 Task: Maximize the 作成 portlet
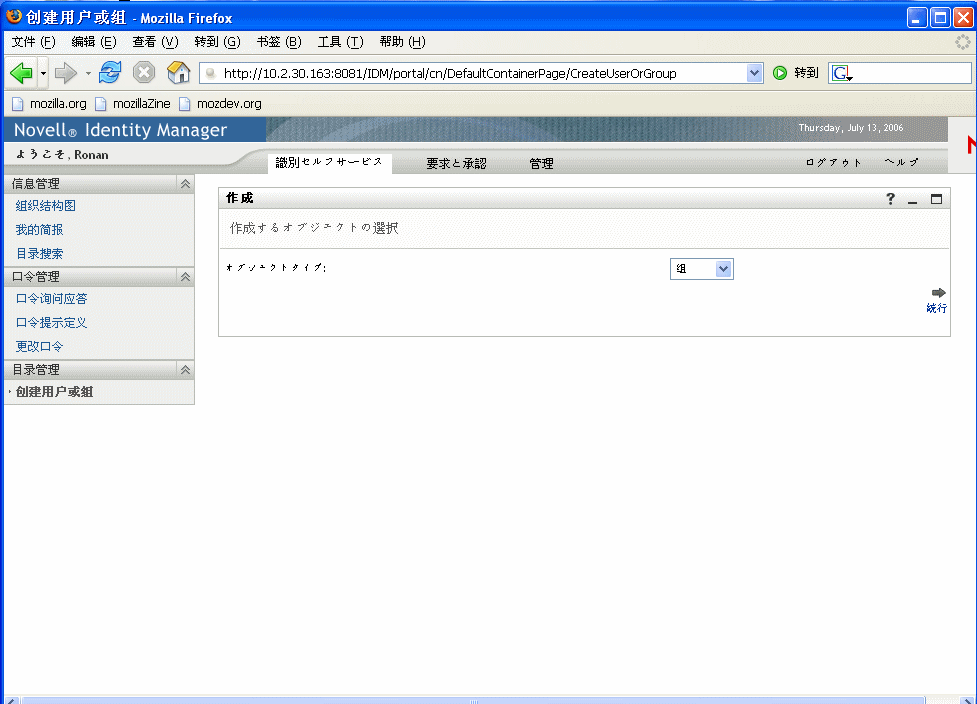(x=936, y=199)
